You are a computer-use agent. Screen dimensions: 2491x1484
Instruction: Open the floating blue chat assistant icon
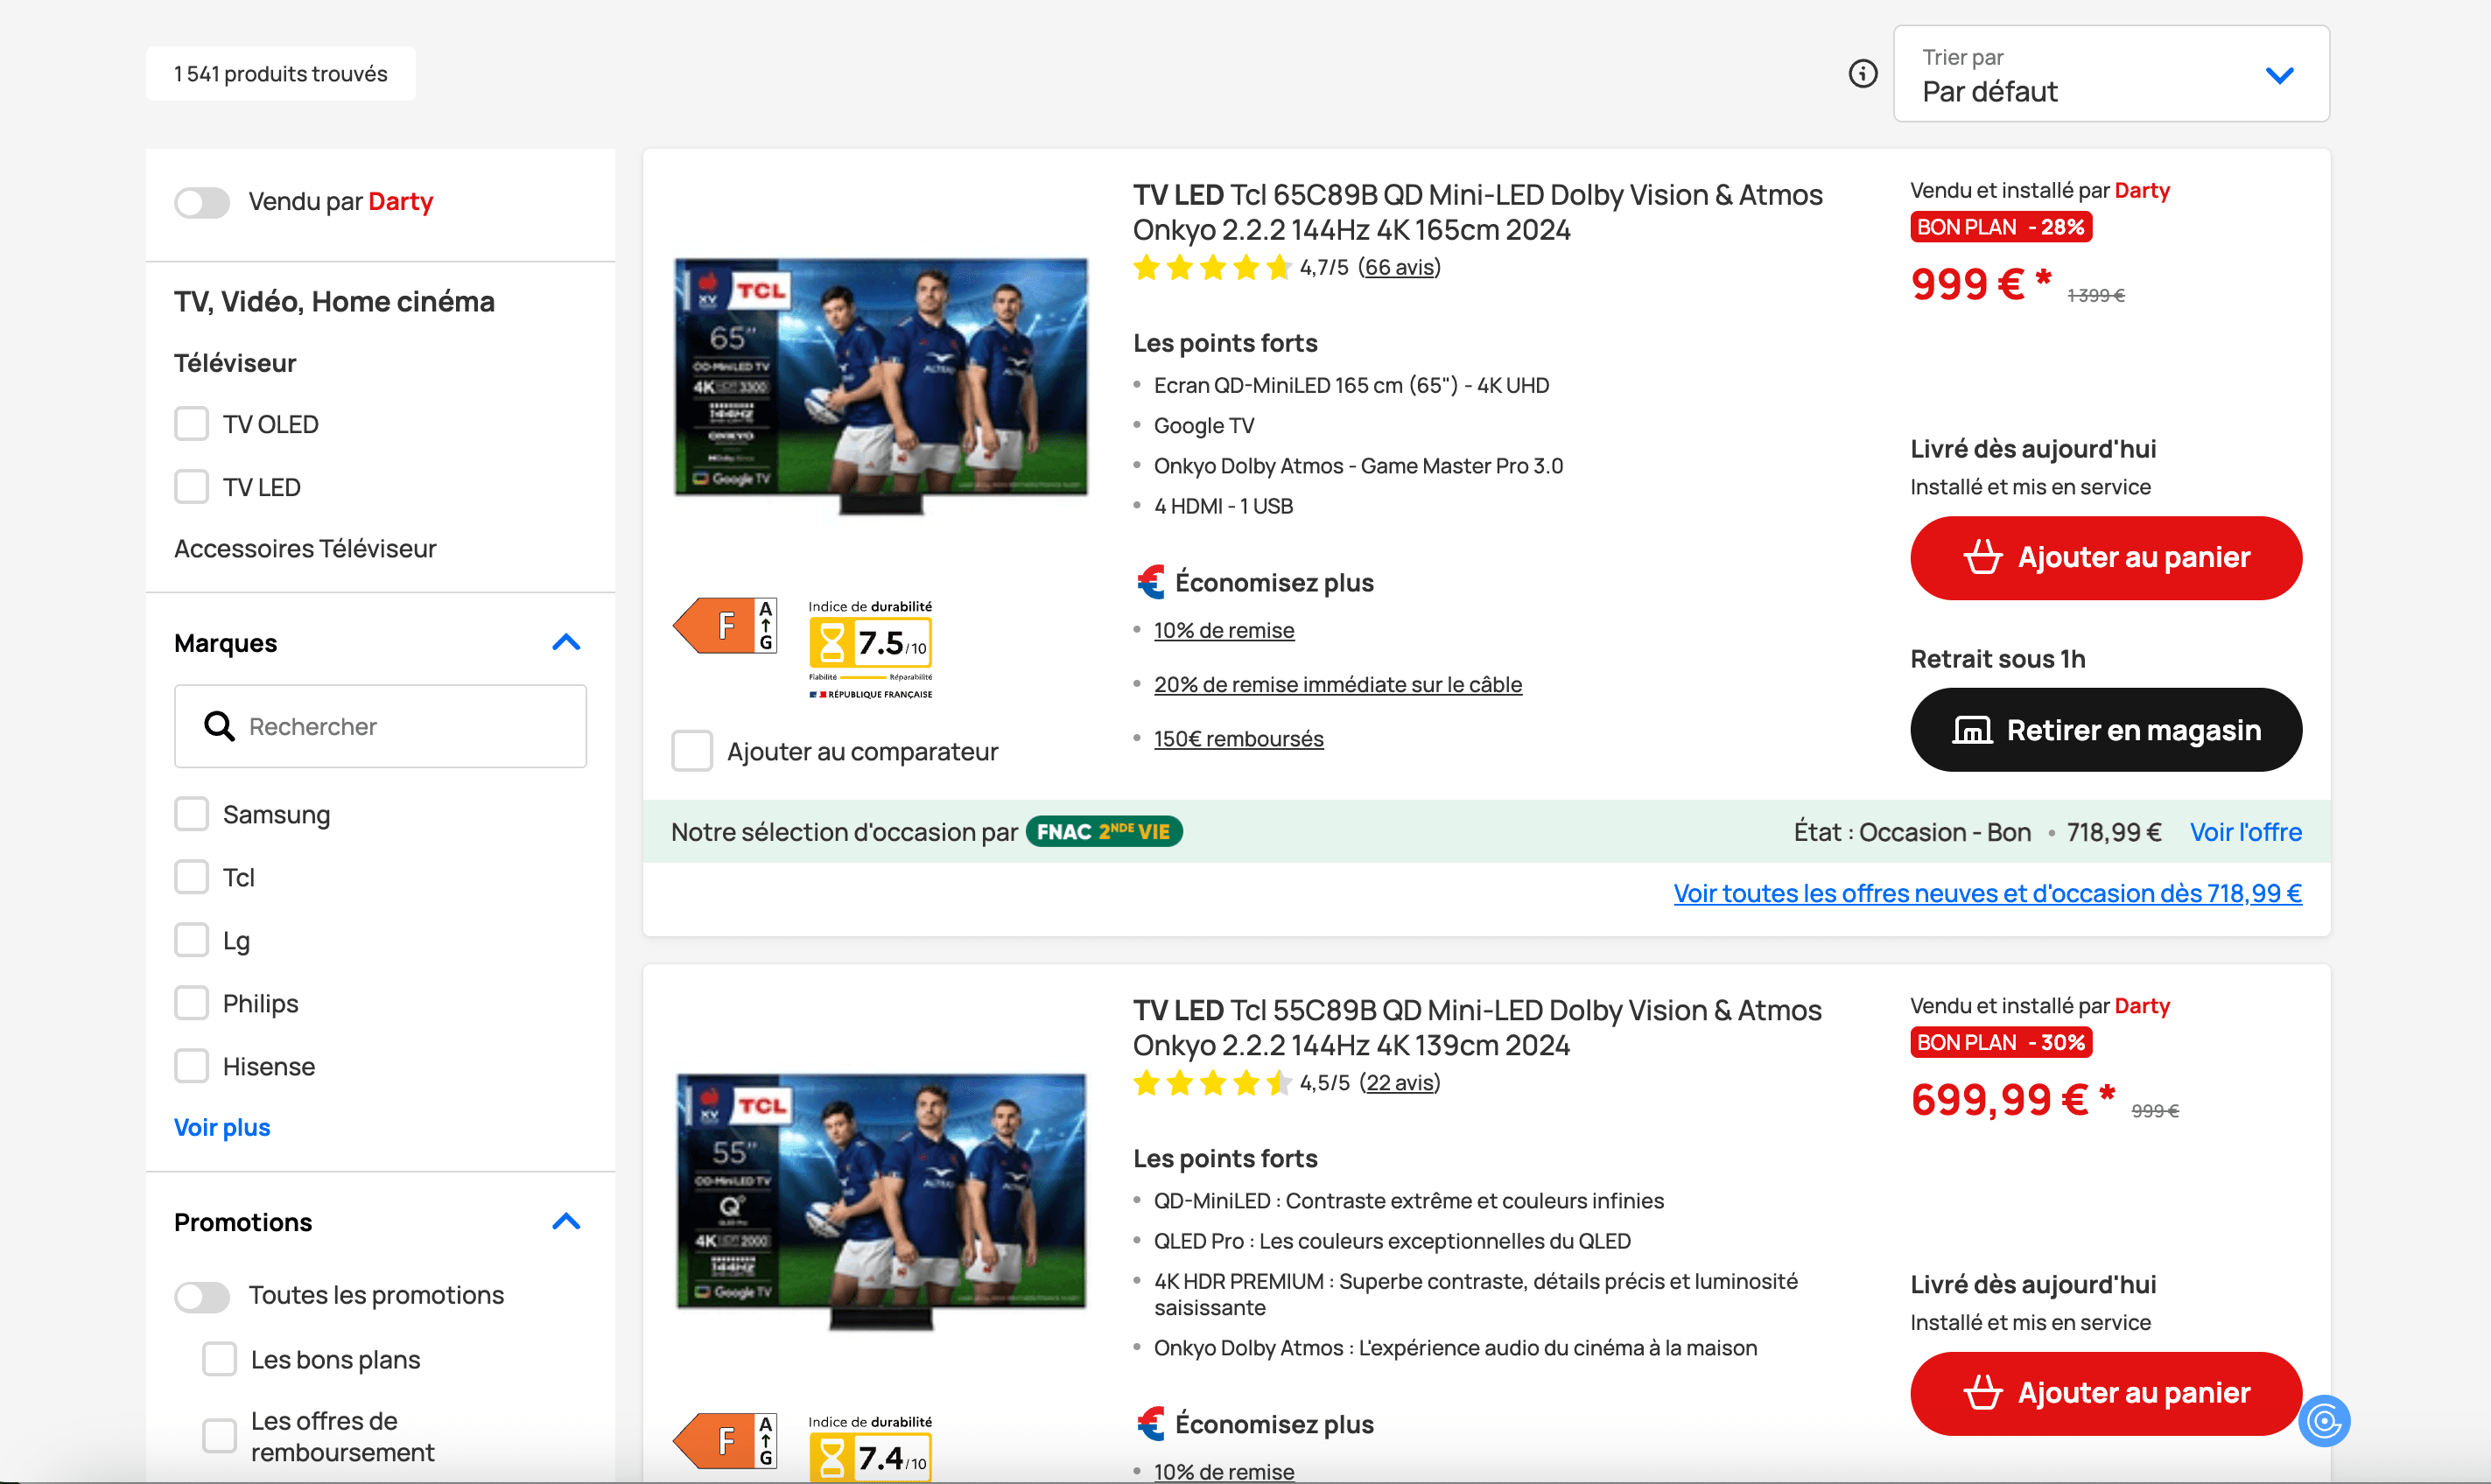point(2324,1420)
